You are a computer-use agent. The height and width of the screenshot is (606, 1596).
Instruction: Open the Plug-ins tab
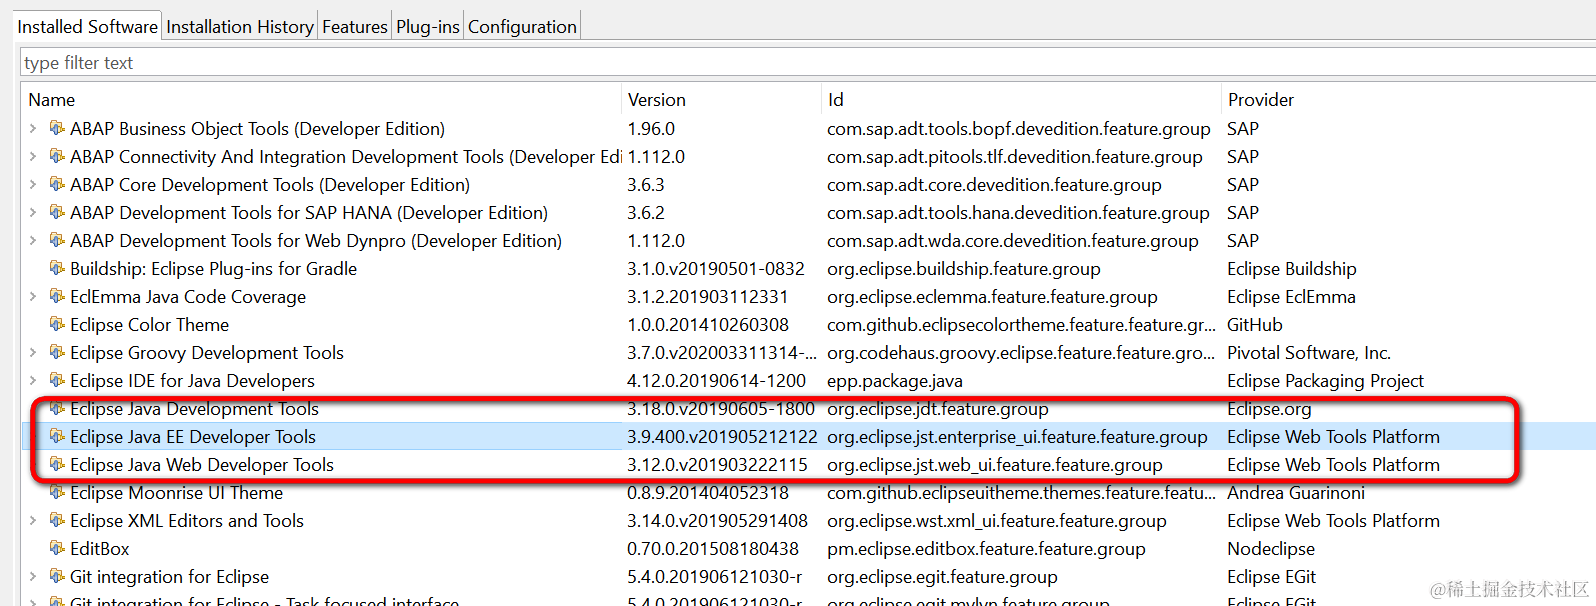427,27
